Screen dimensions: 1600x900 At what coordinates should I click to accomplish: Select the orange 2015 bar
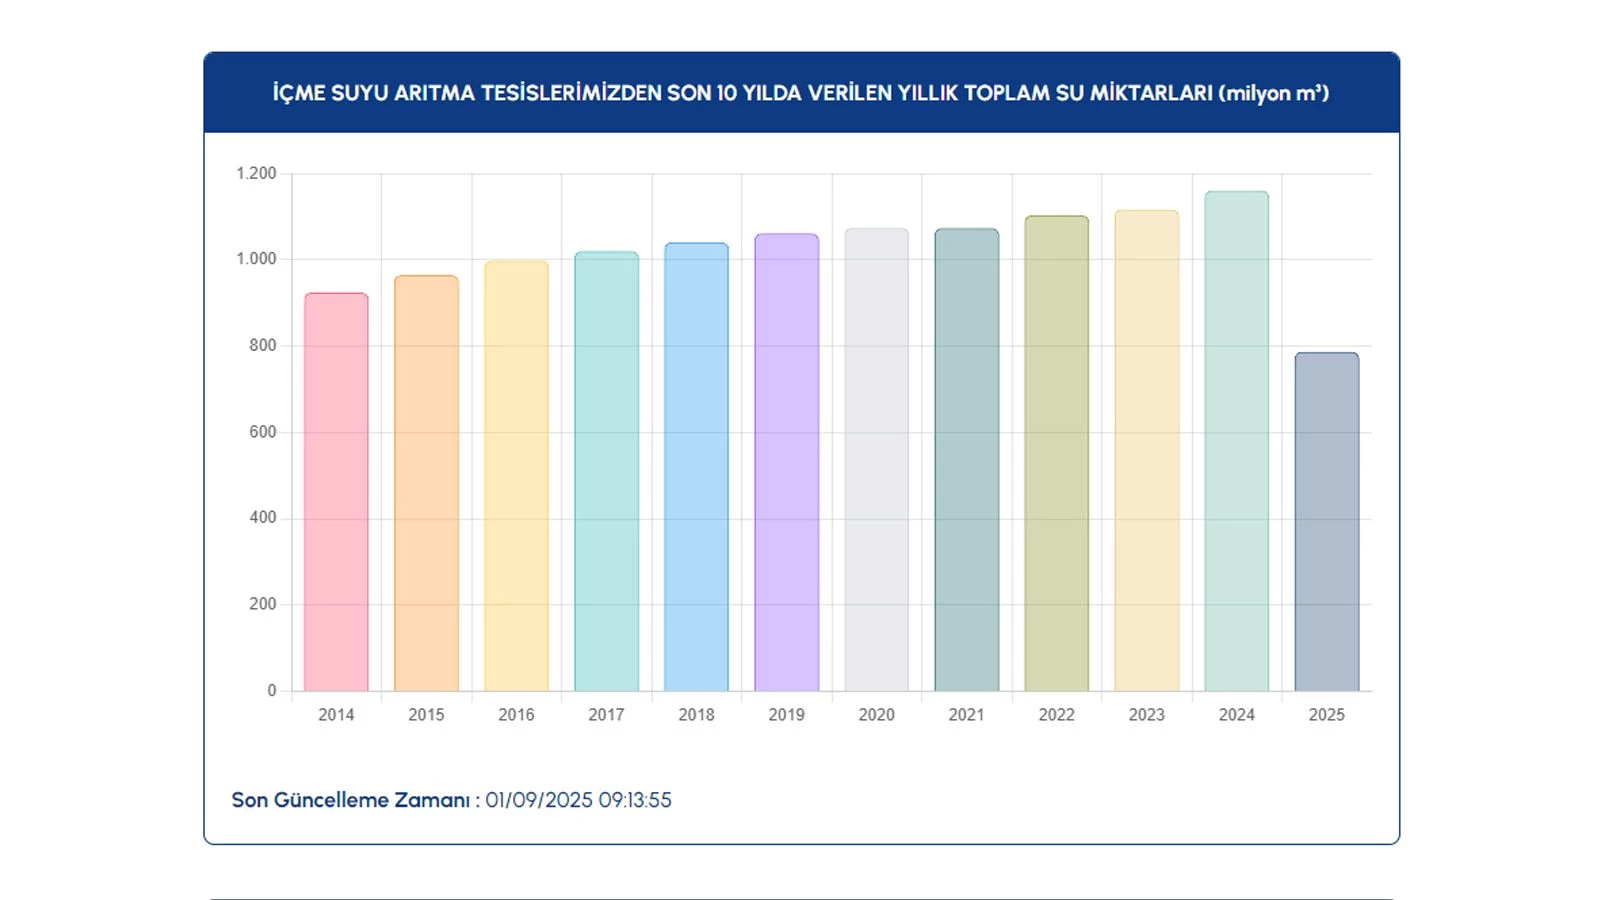pyautogui.click(x=426, y=483)
